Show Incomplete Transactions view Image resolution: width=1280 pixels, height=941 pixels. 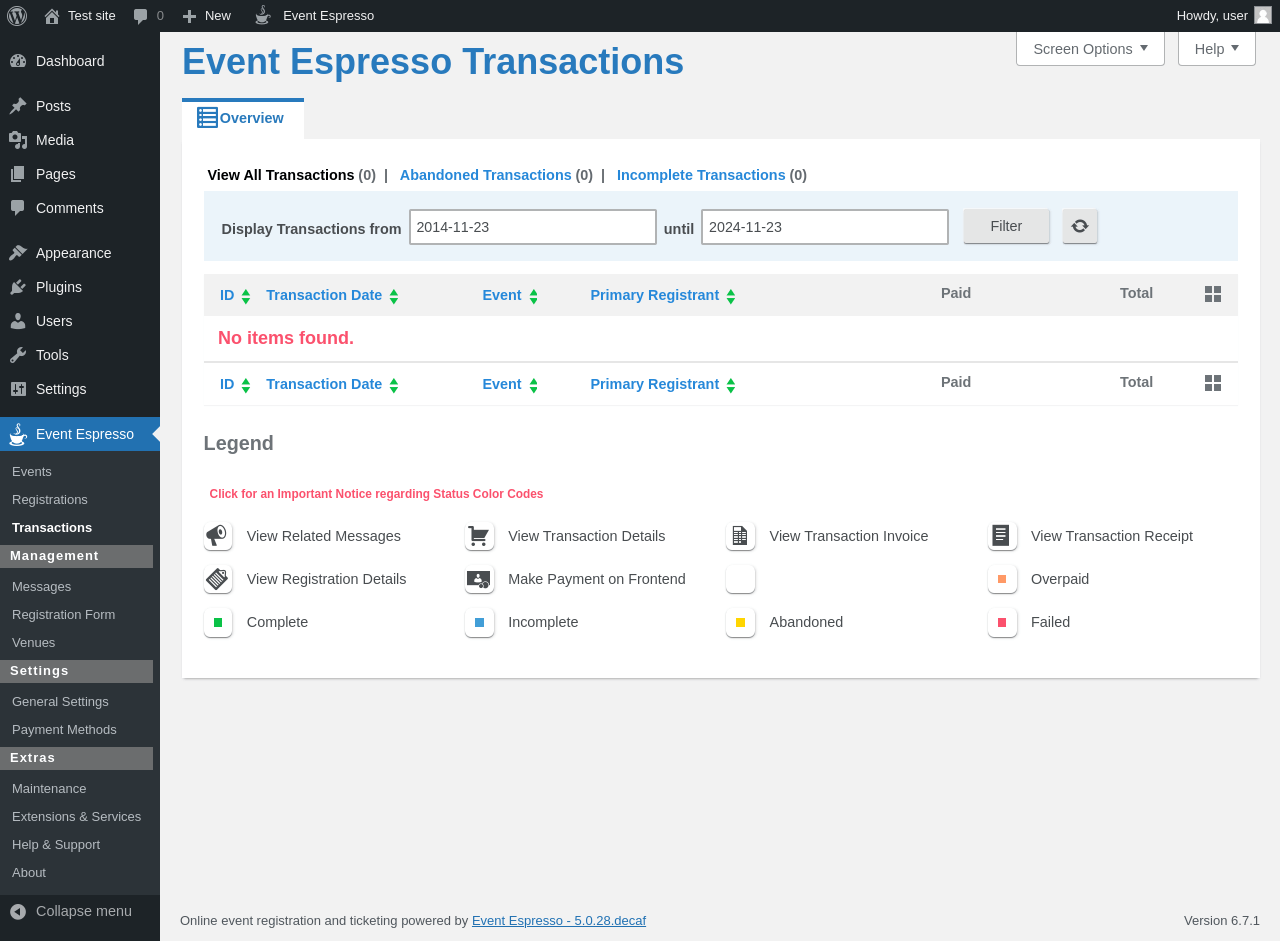coord(701,175)
